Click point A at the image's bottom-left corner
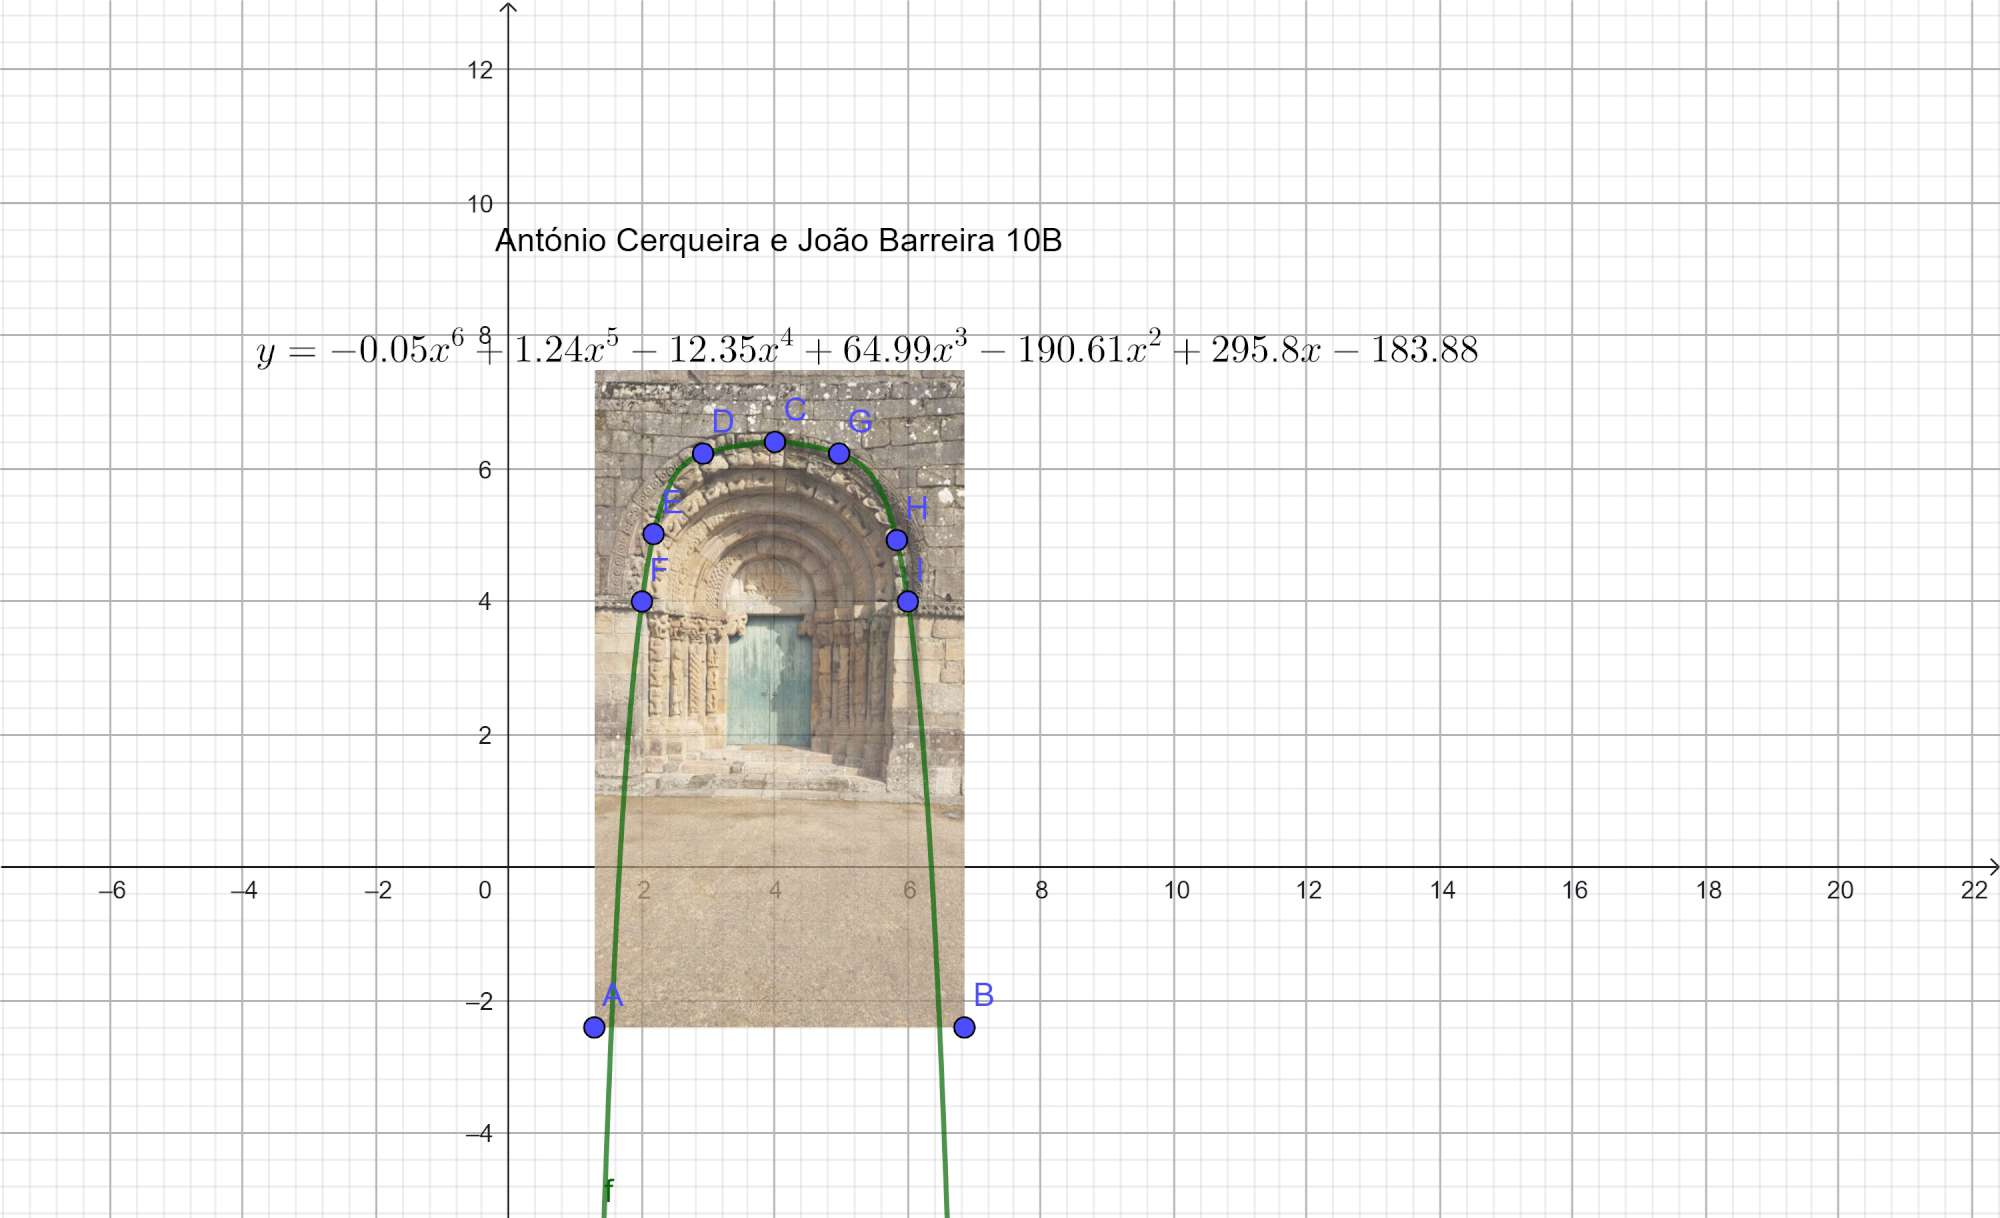This screenshot has width=2000, height=1218. coord(594,1027)
